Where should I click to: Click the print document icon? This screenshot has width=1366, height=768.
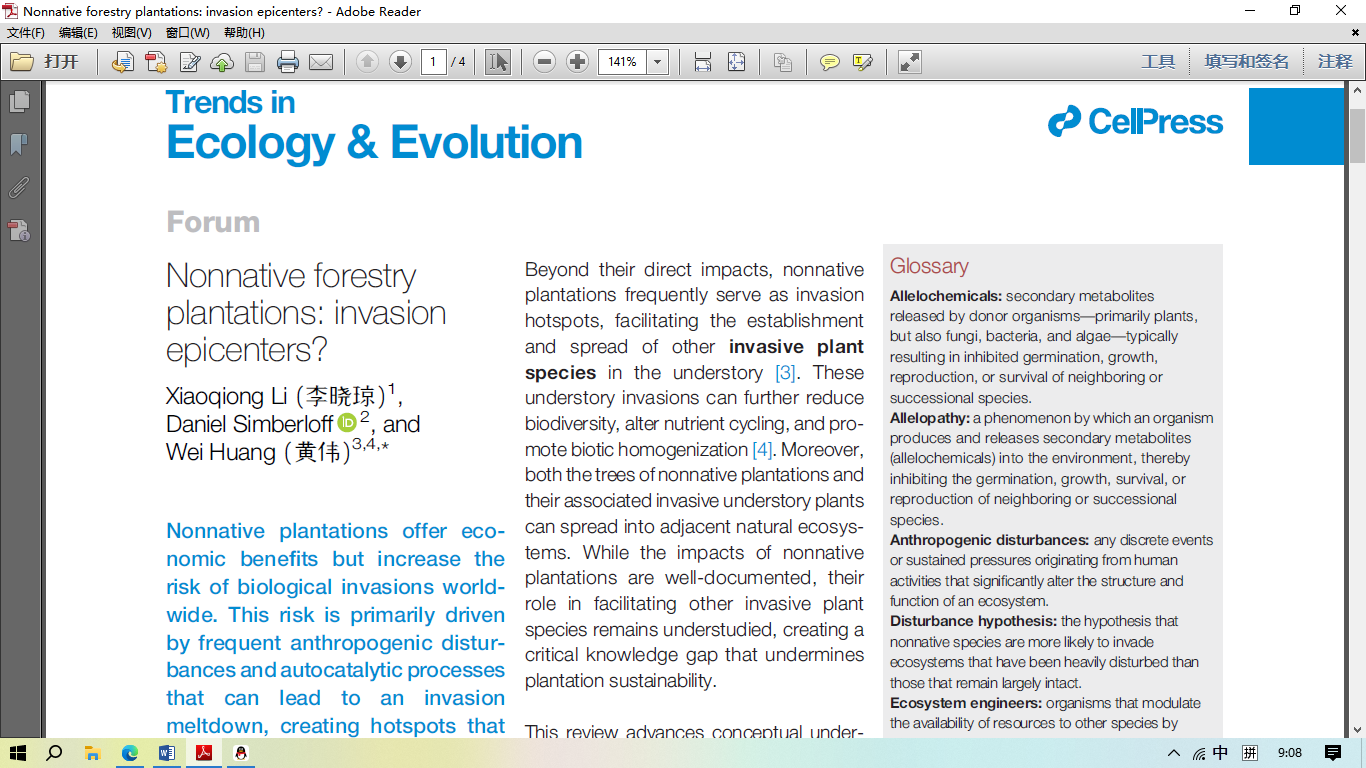(x=288, y=62)
